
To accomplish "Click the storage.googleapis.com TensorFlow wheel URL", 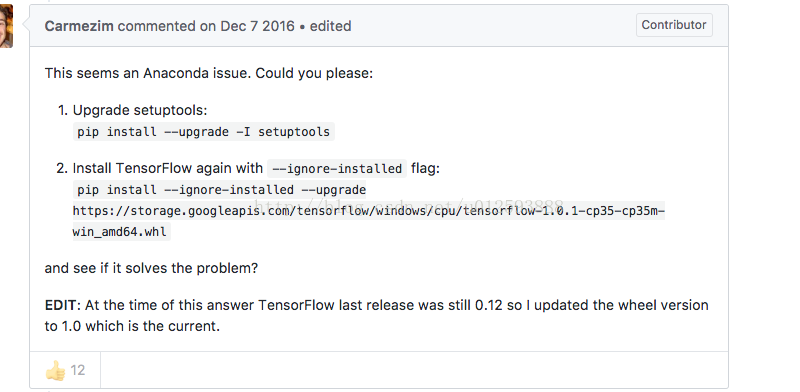I will point(368,211).
